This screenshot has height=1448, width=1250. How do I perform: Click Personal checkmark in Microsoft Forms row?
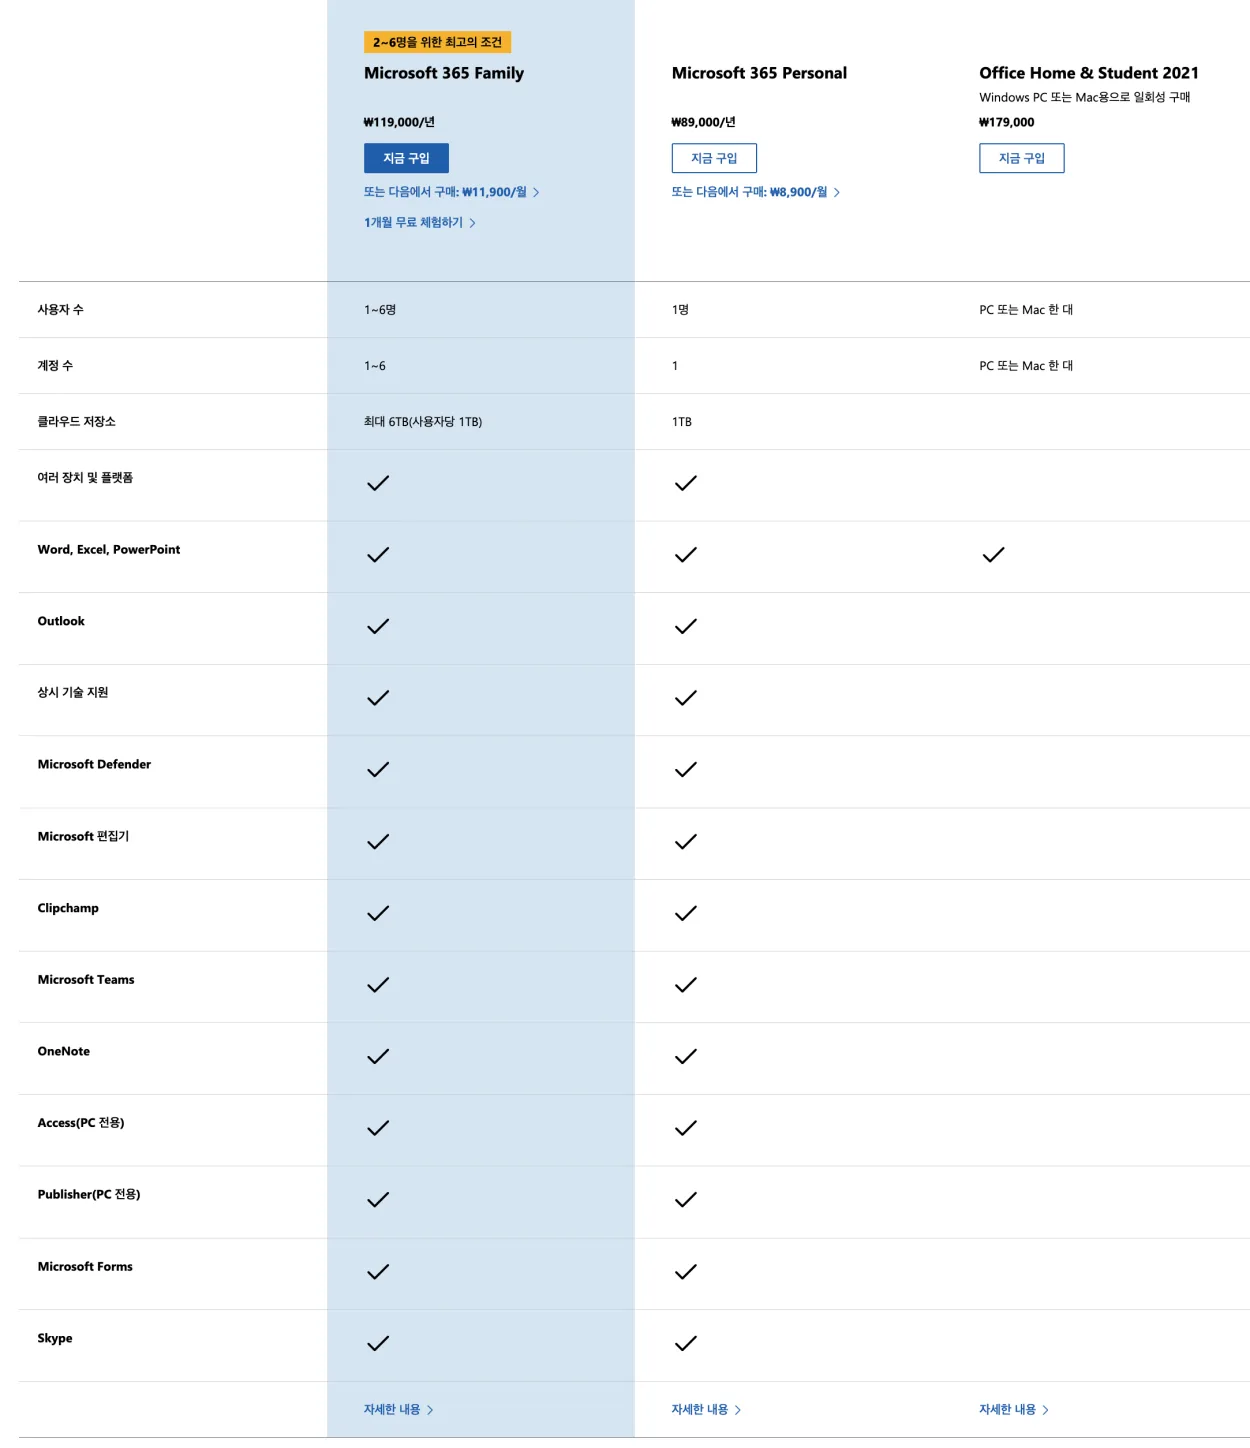[x=686, y=1273]
